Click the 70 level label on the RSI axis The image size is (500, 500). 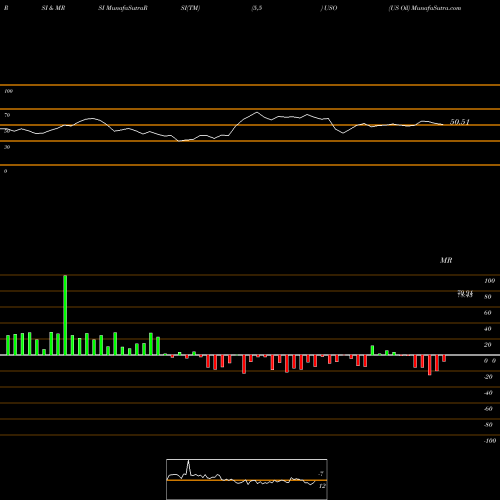coord(7,115)
